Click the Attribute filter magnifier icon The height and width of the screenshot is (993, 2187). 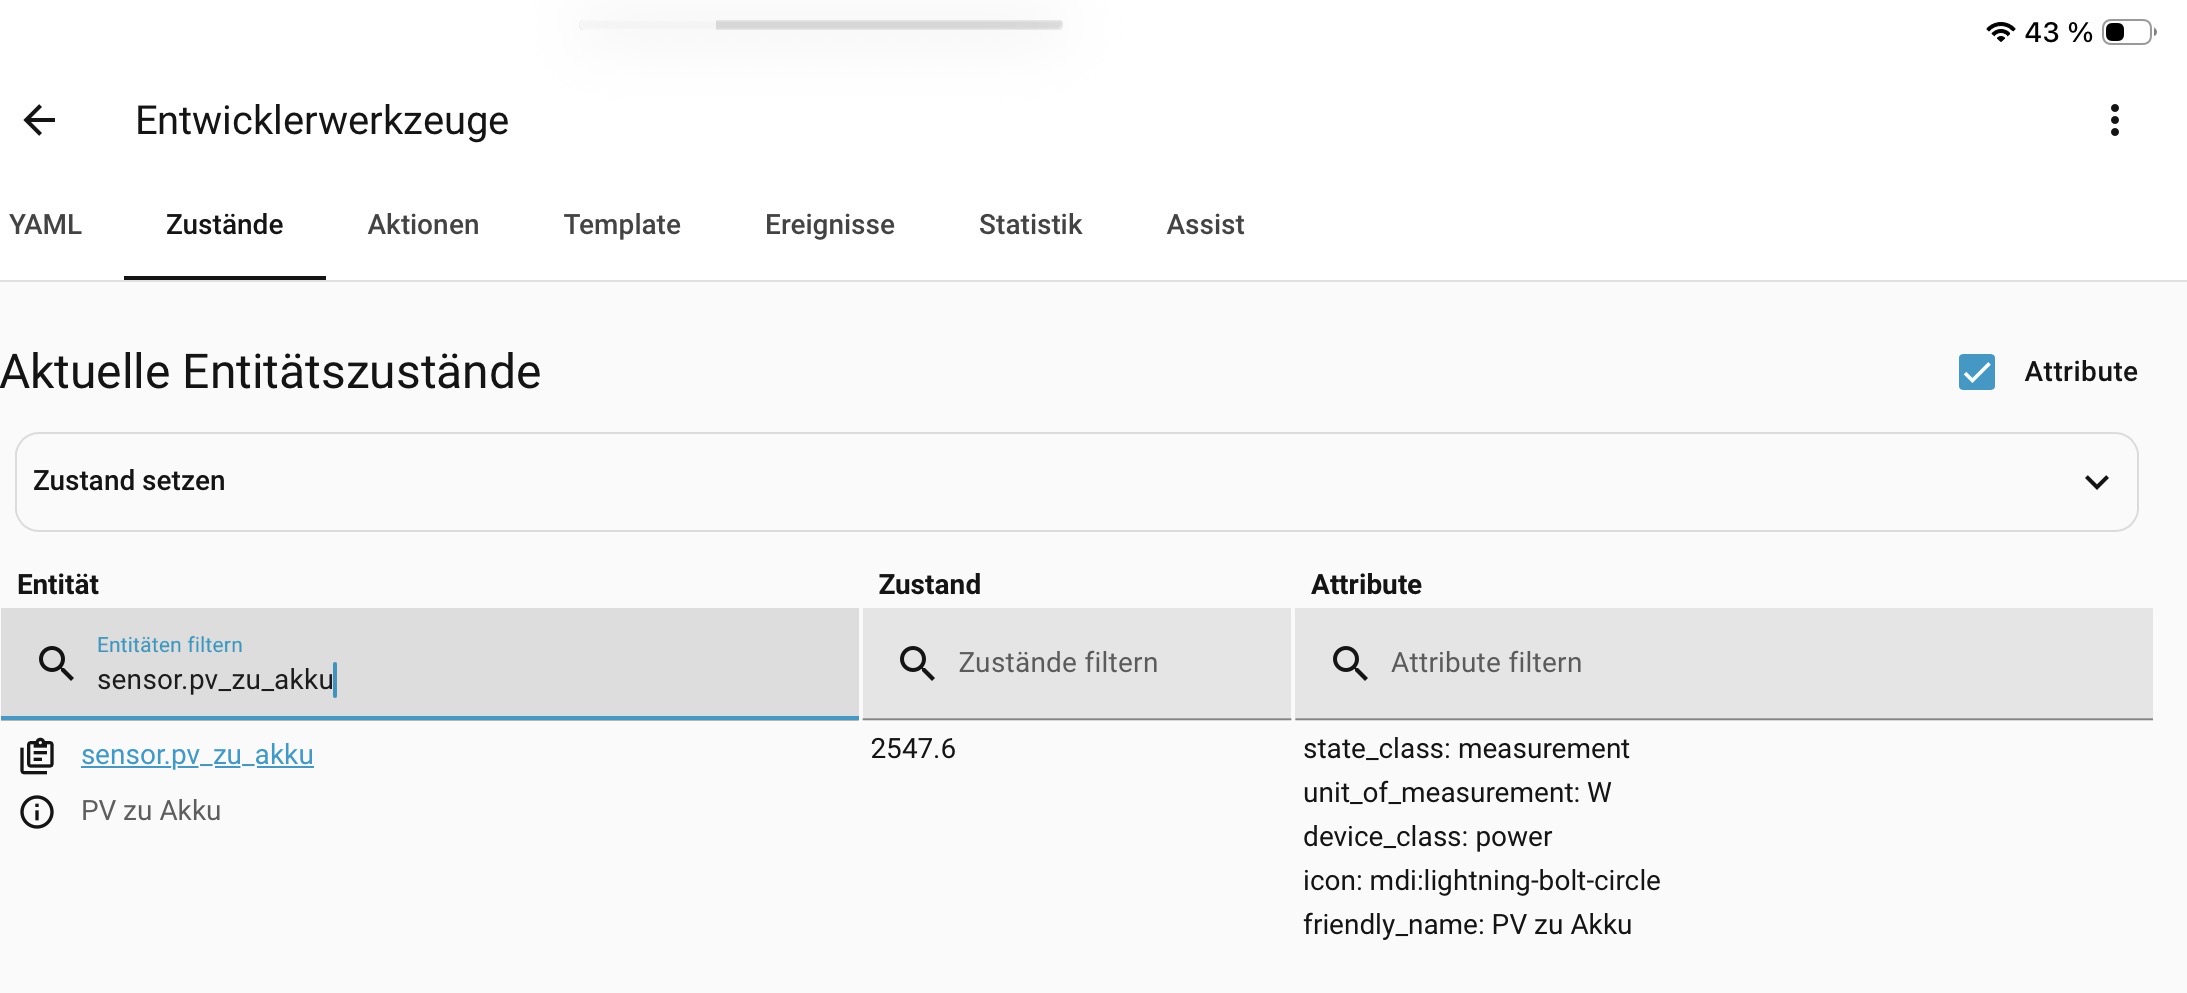coord(1349,663)
